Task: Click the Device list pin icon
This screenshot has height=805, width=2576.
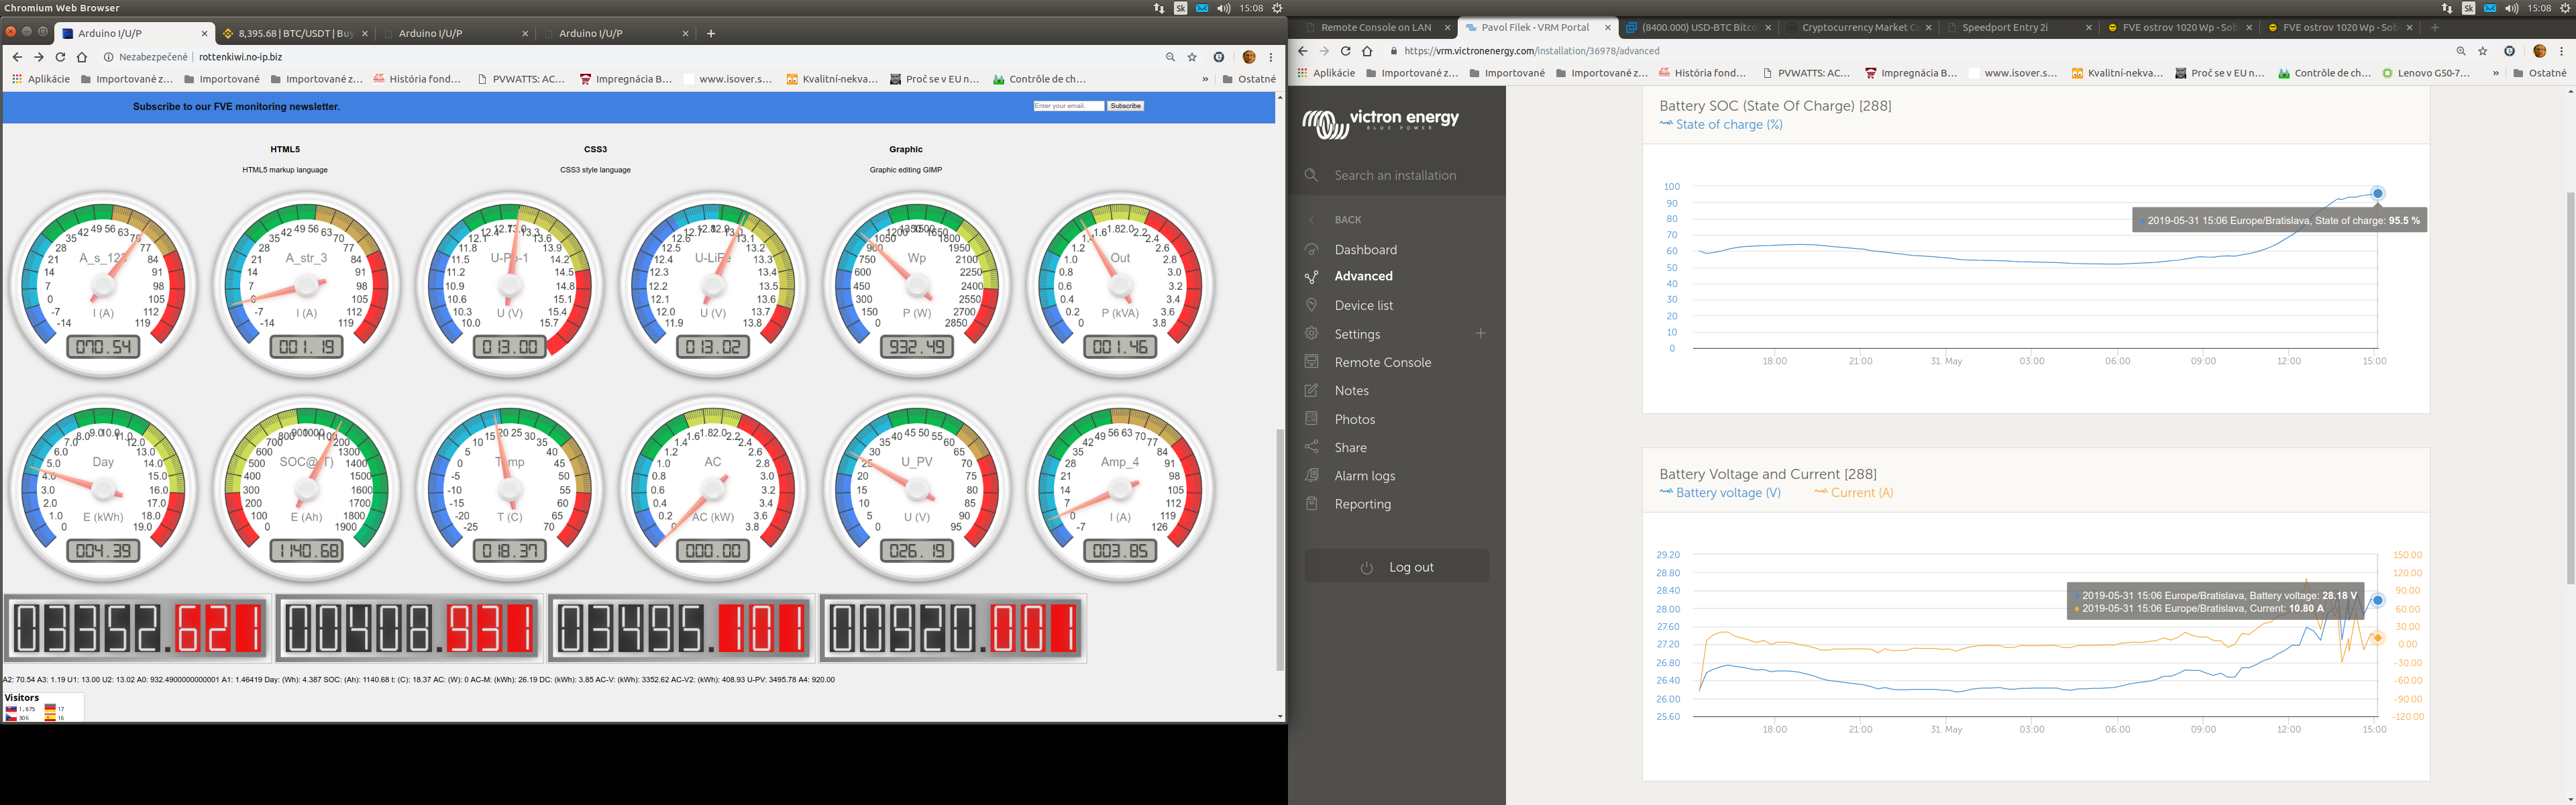Action: 1311,305
